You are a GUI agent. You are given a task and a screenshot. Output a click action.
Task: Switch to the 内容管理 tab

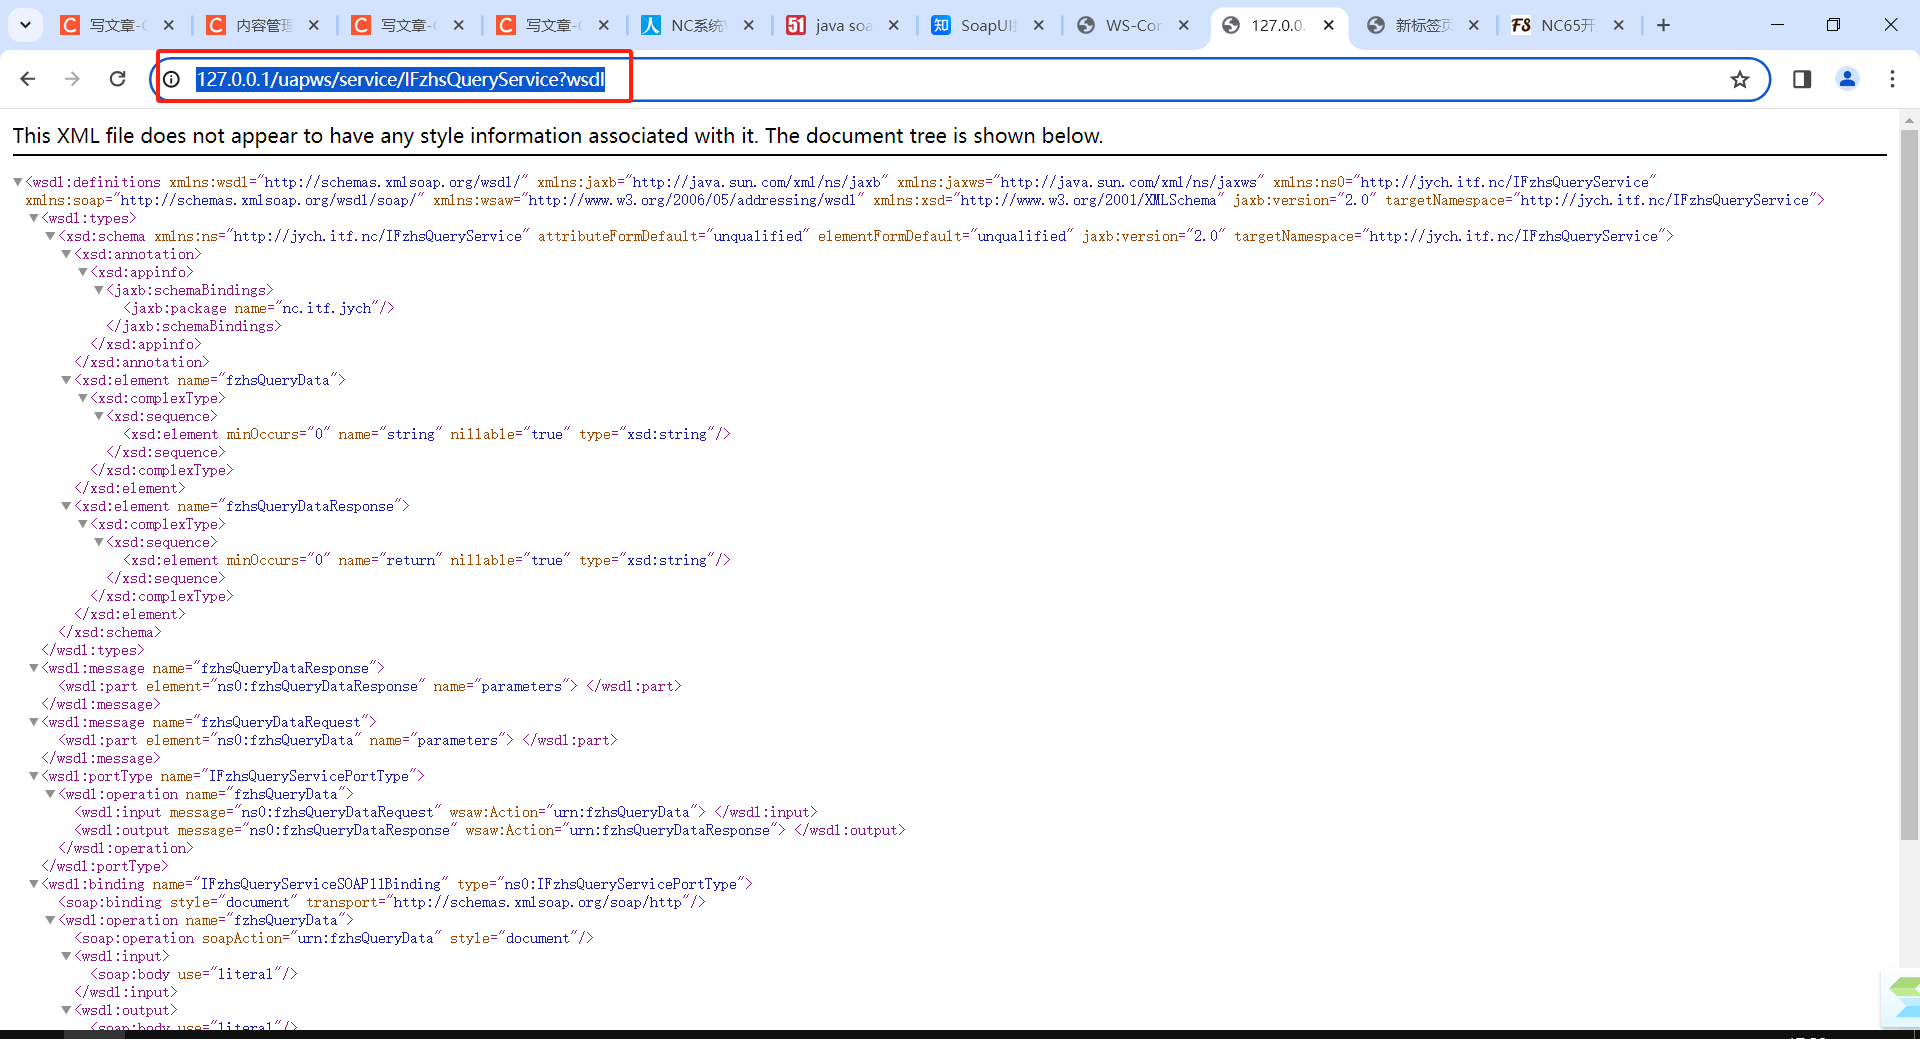tap(261, 25)
